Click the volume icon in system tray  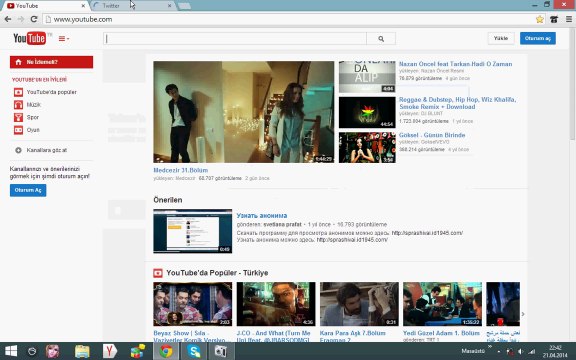521,352
